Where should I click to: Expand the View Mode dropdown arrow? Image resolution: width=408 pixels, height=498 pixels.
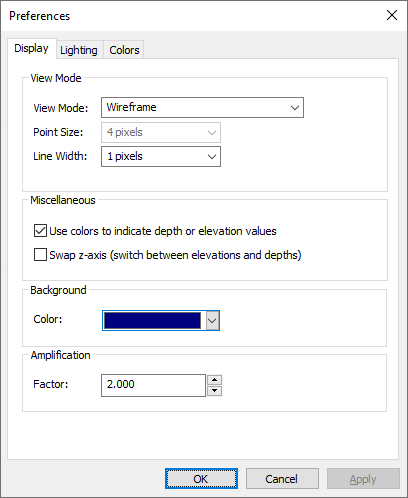295,108
